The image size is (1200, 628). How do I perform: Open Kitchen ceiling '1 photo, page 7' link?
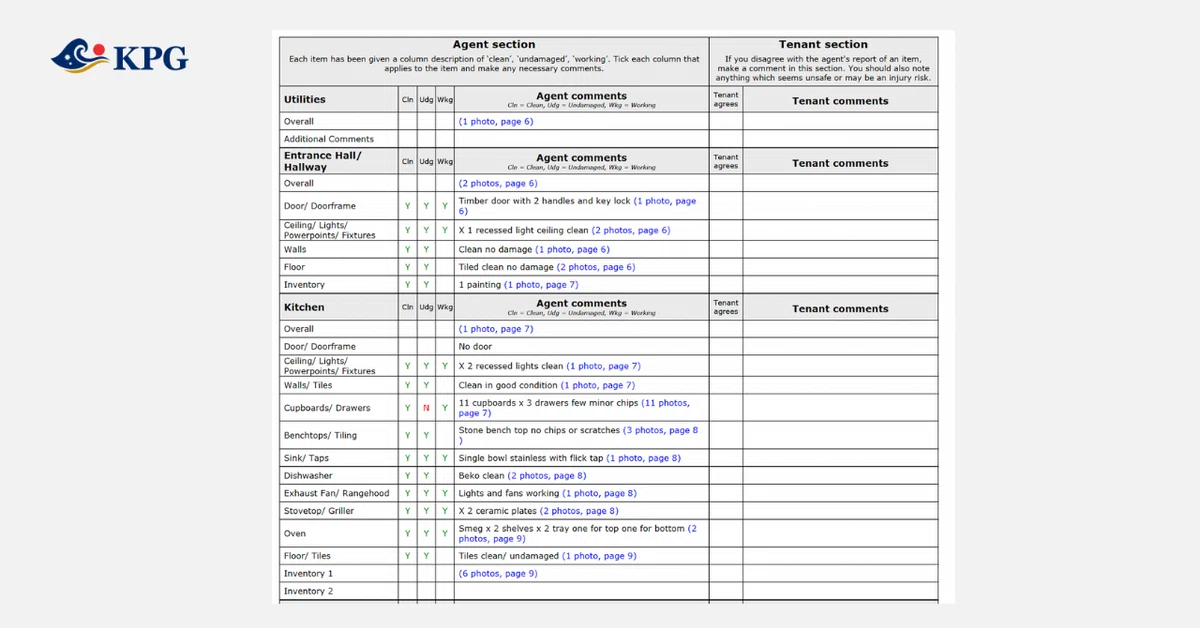(603, 366)
